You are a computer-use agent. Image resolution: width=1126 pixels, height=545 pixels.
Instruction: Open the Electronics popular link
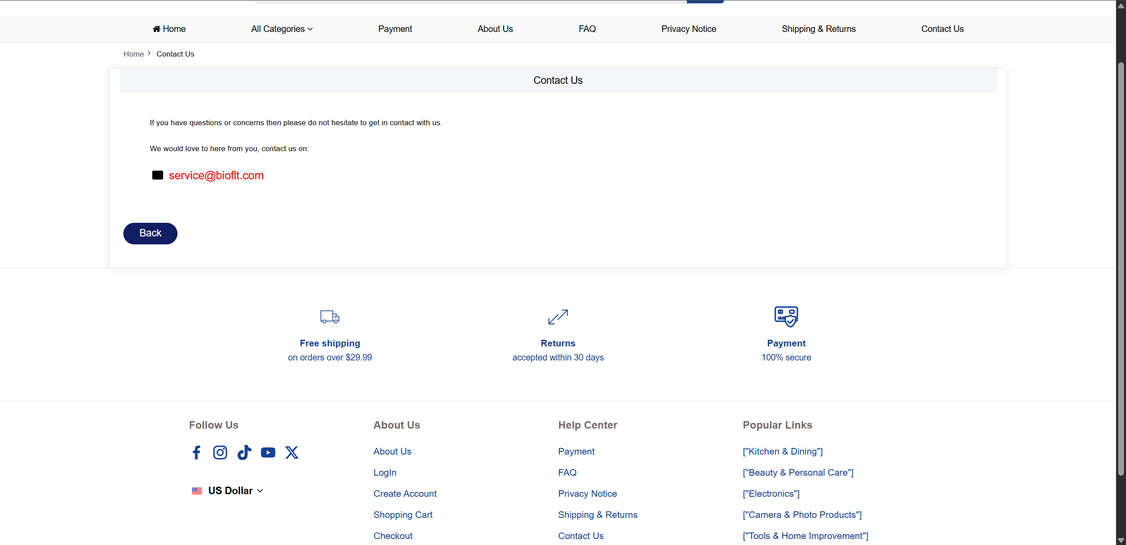[771, 494]
